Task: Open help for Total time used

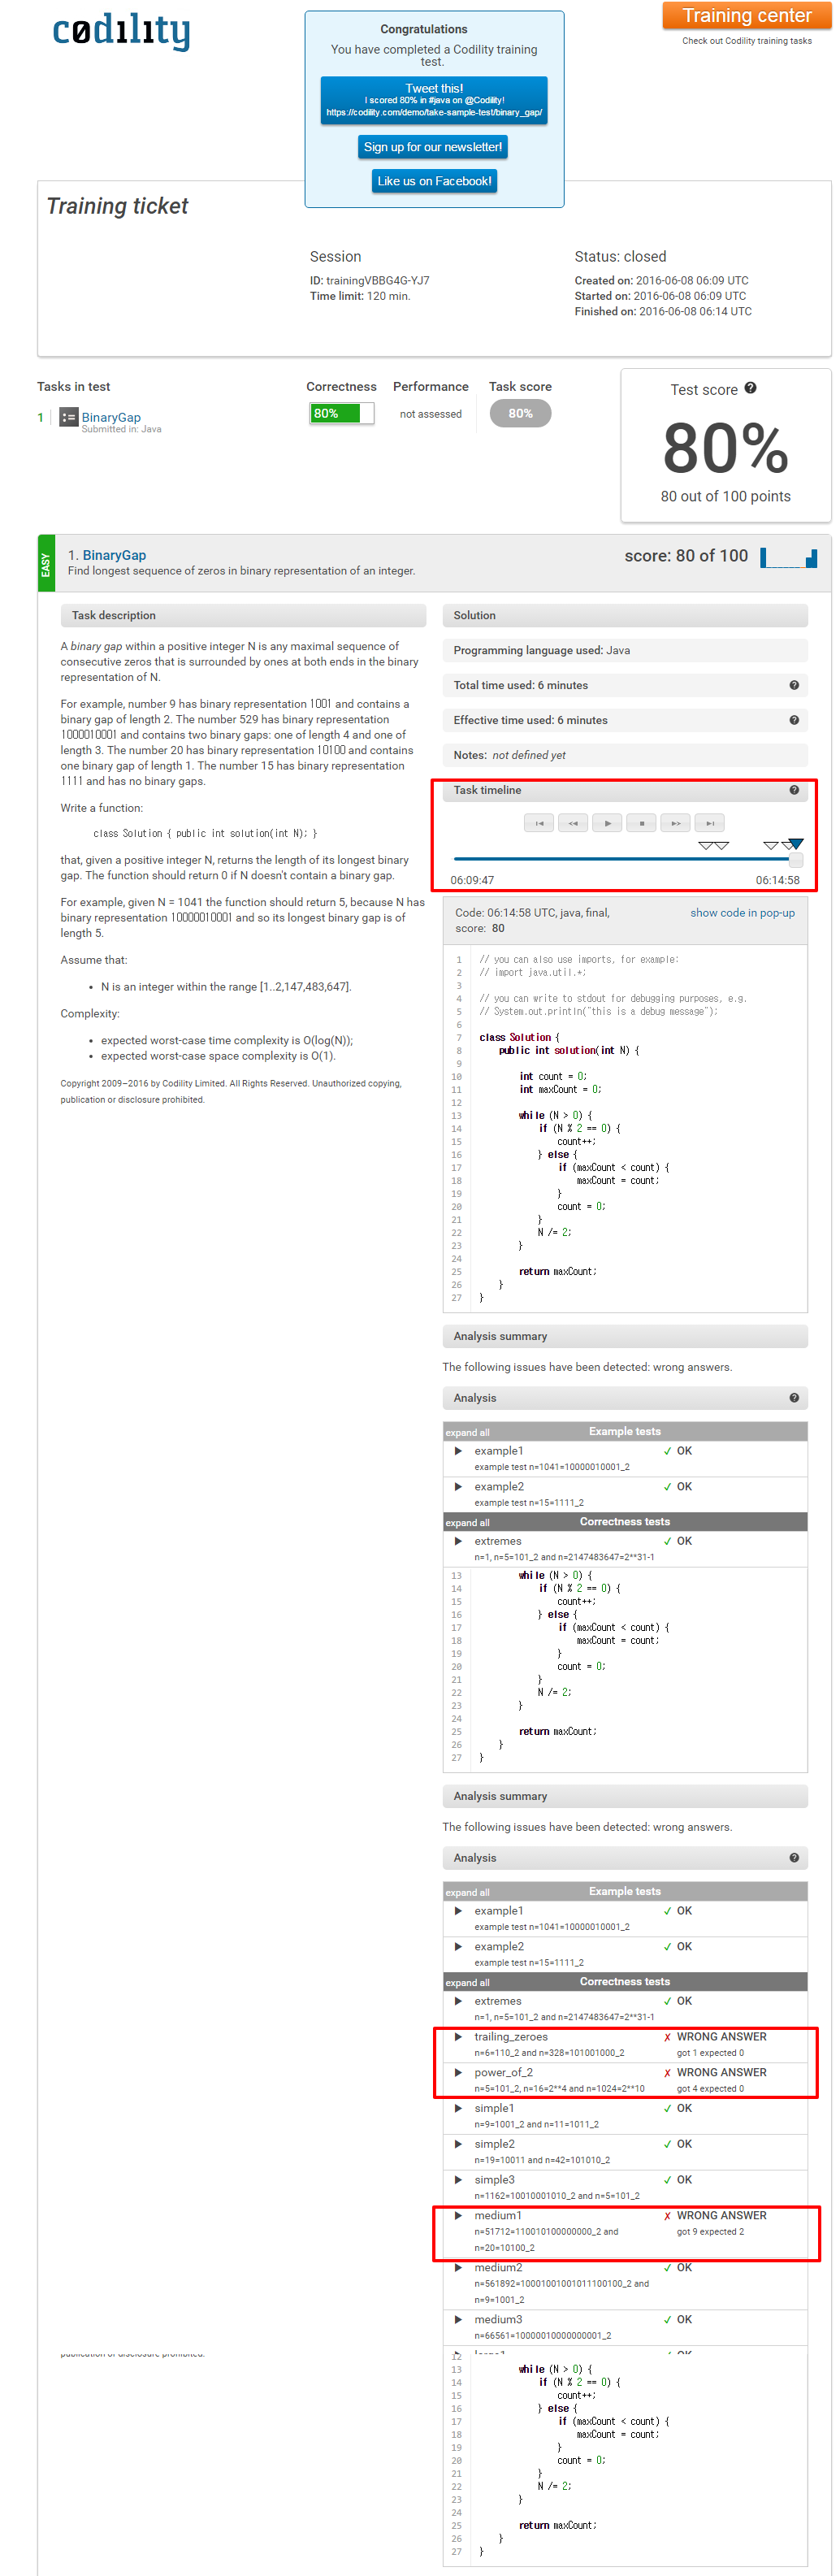Action: pos(794,685)
